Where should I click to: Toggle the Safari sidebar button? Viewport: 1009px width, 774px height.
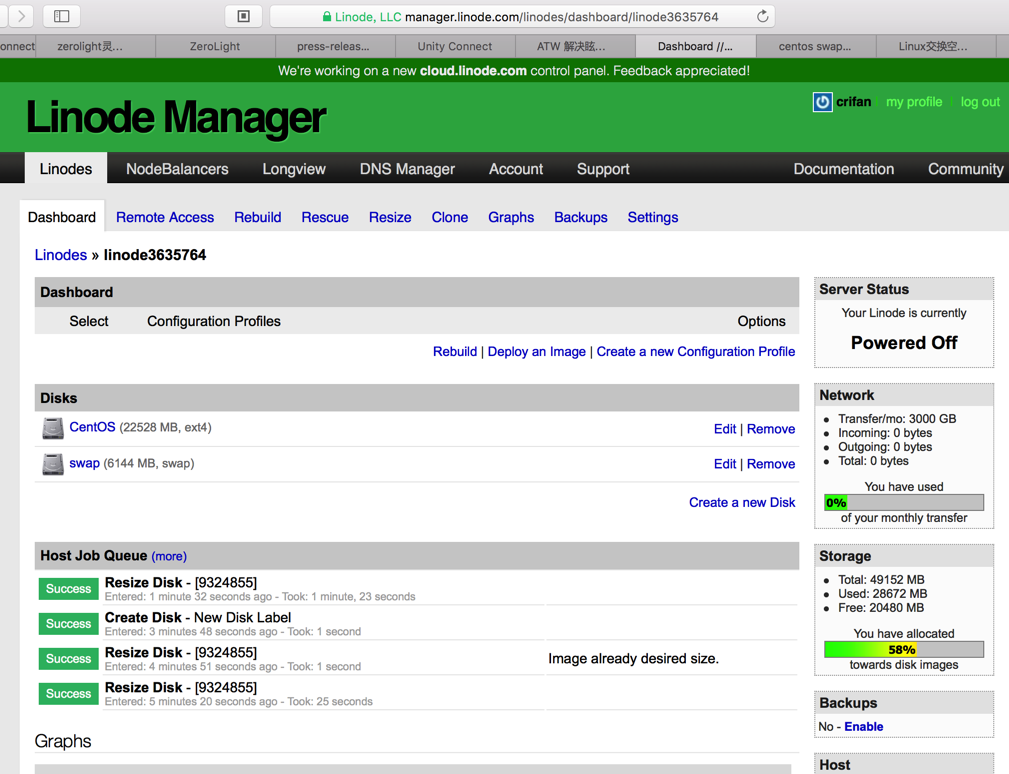click(x=62, y=16)
